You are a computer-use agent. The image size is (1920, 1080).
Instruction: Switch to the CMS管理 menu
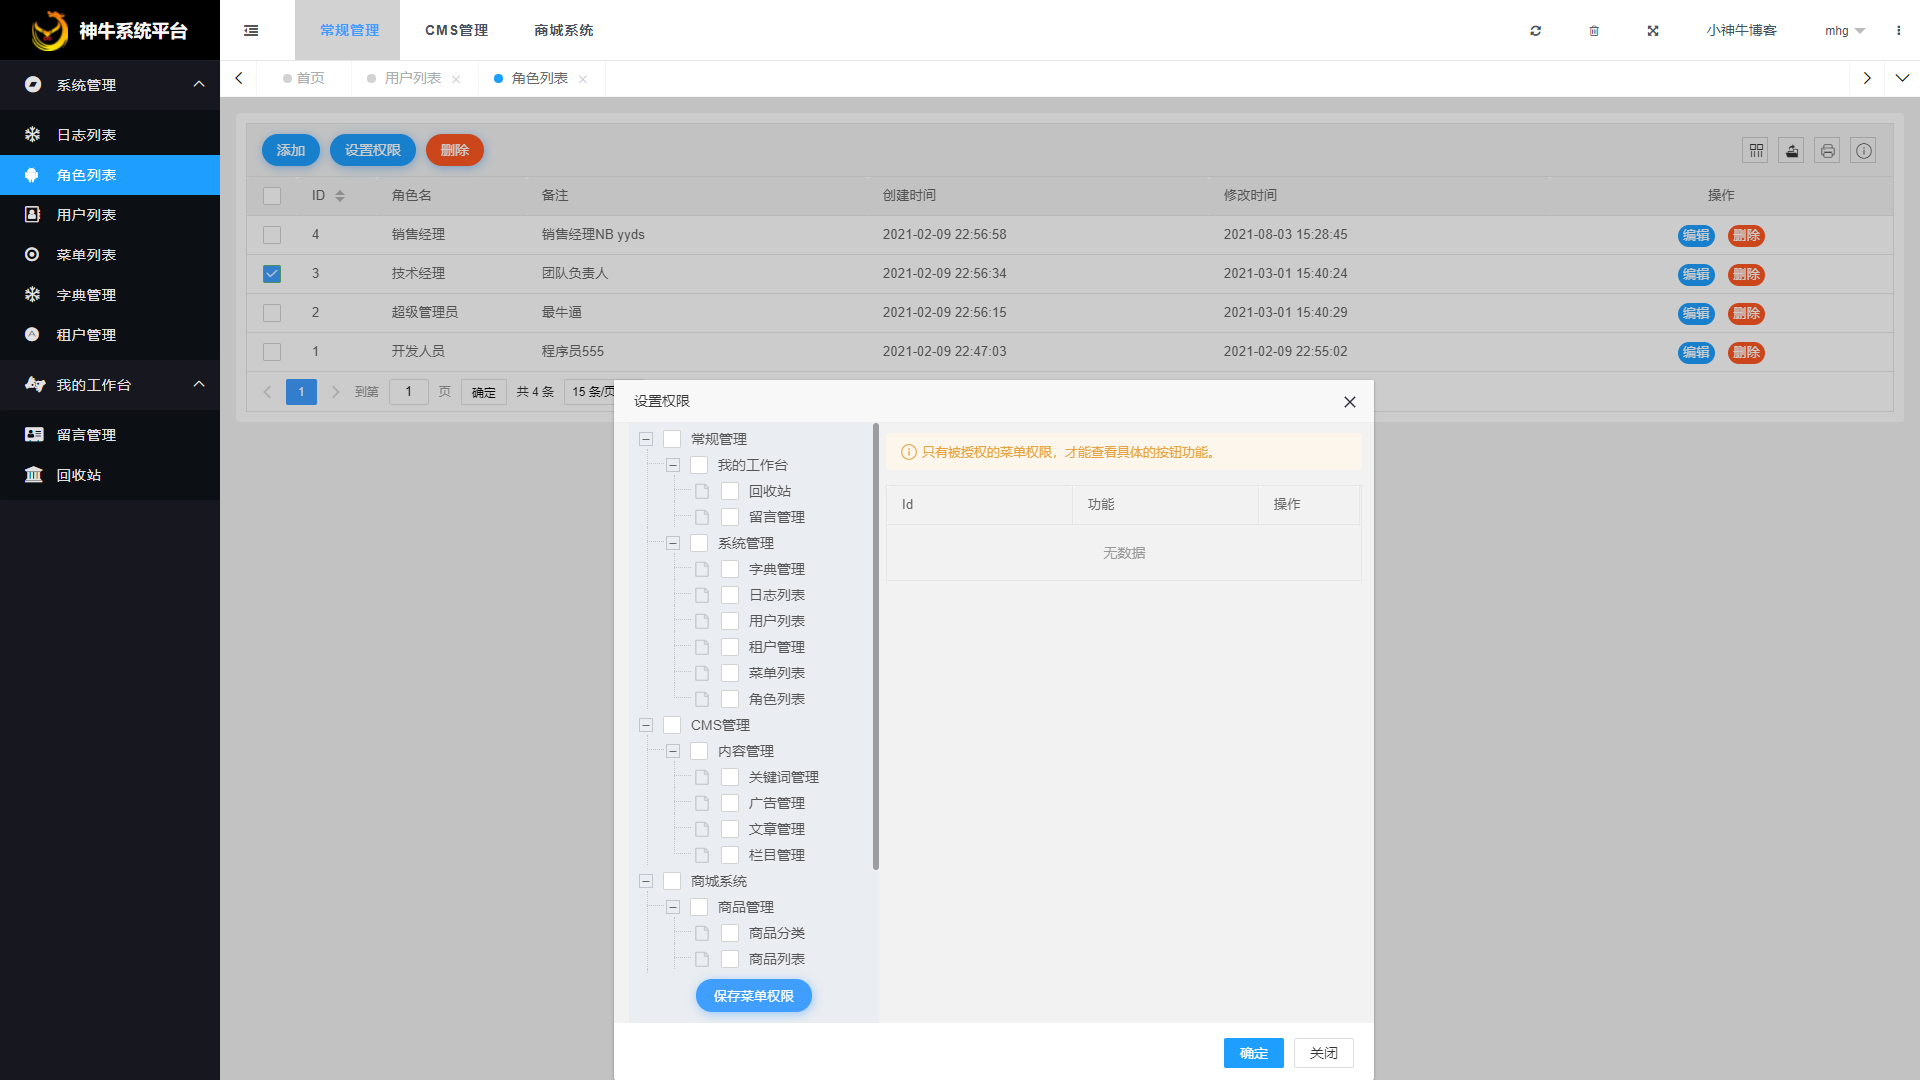pyautogui.click(x=456, y=30)
